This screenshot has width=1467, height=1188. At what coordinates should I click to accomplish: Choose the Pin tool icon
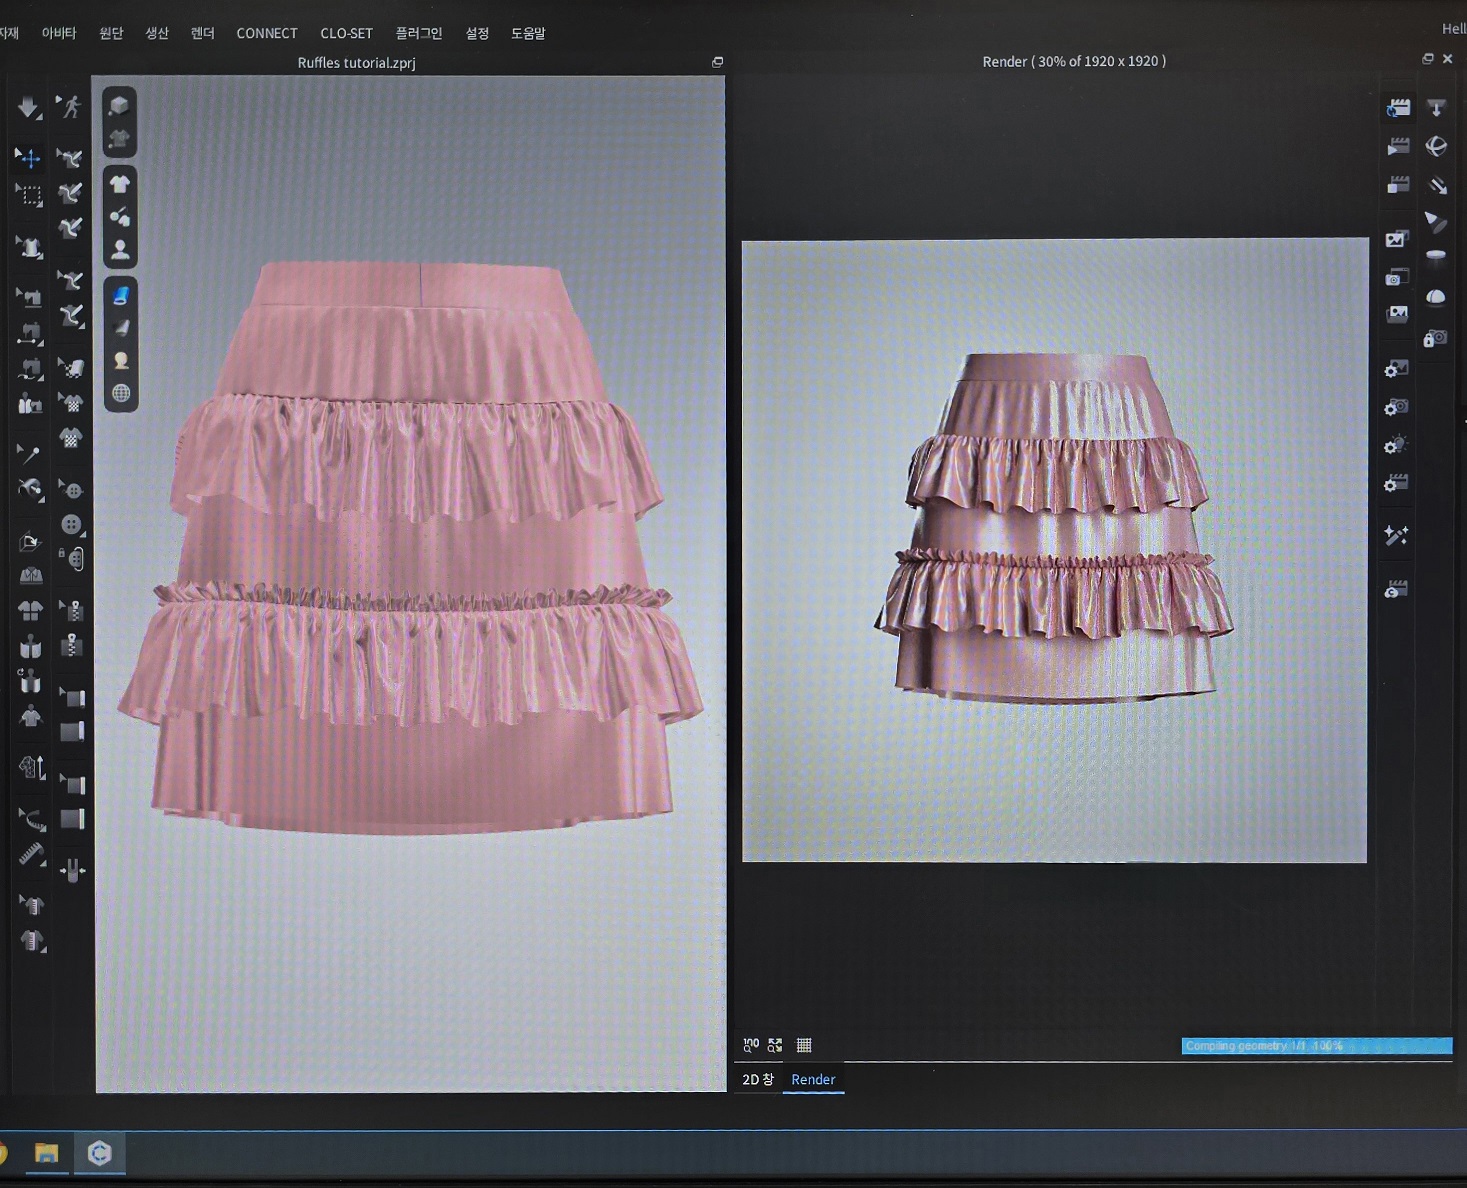(28, 454)
